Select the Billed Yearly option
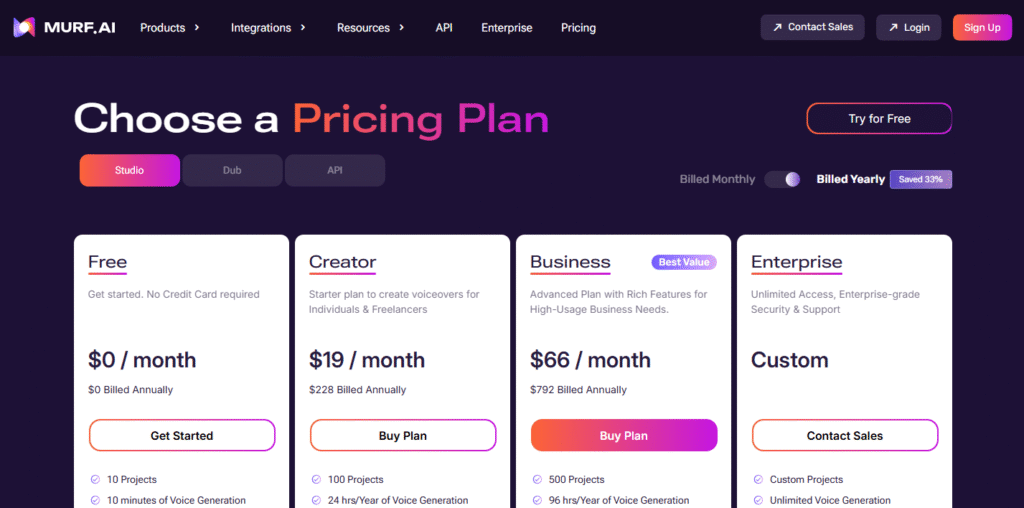The width and height of the screenshot is (1024, 508). tap(850, 179)
